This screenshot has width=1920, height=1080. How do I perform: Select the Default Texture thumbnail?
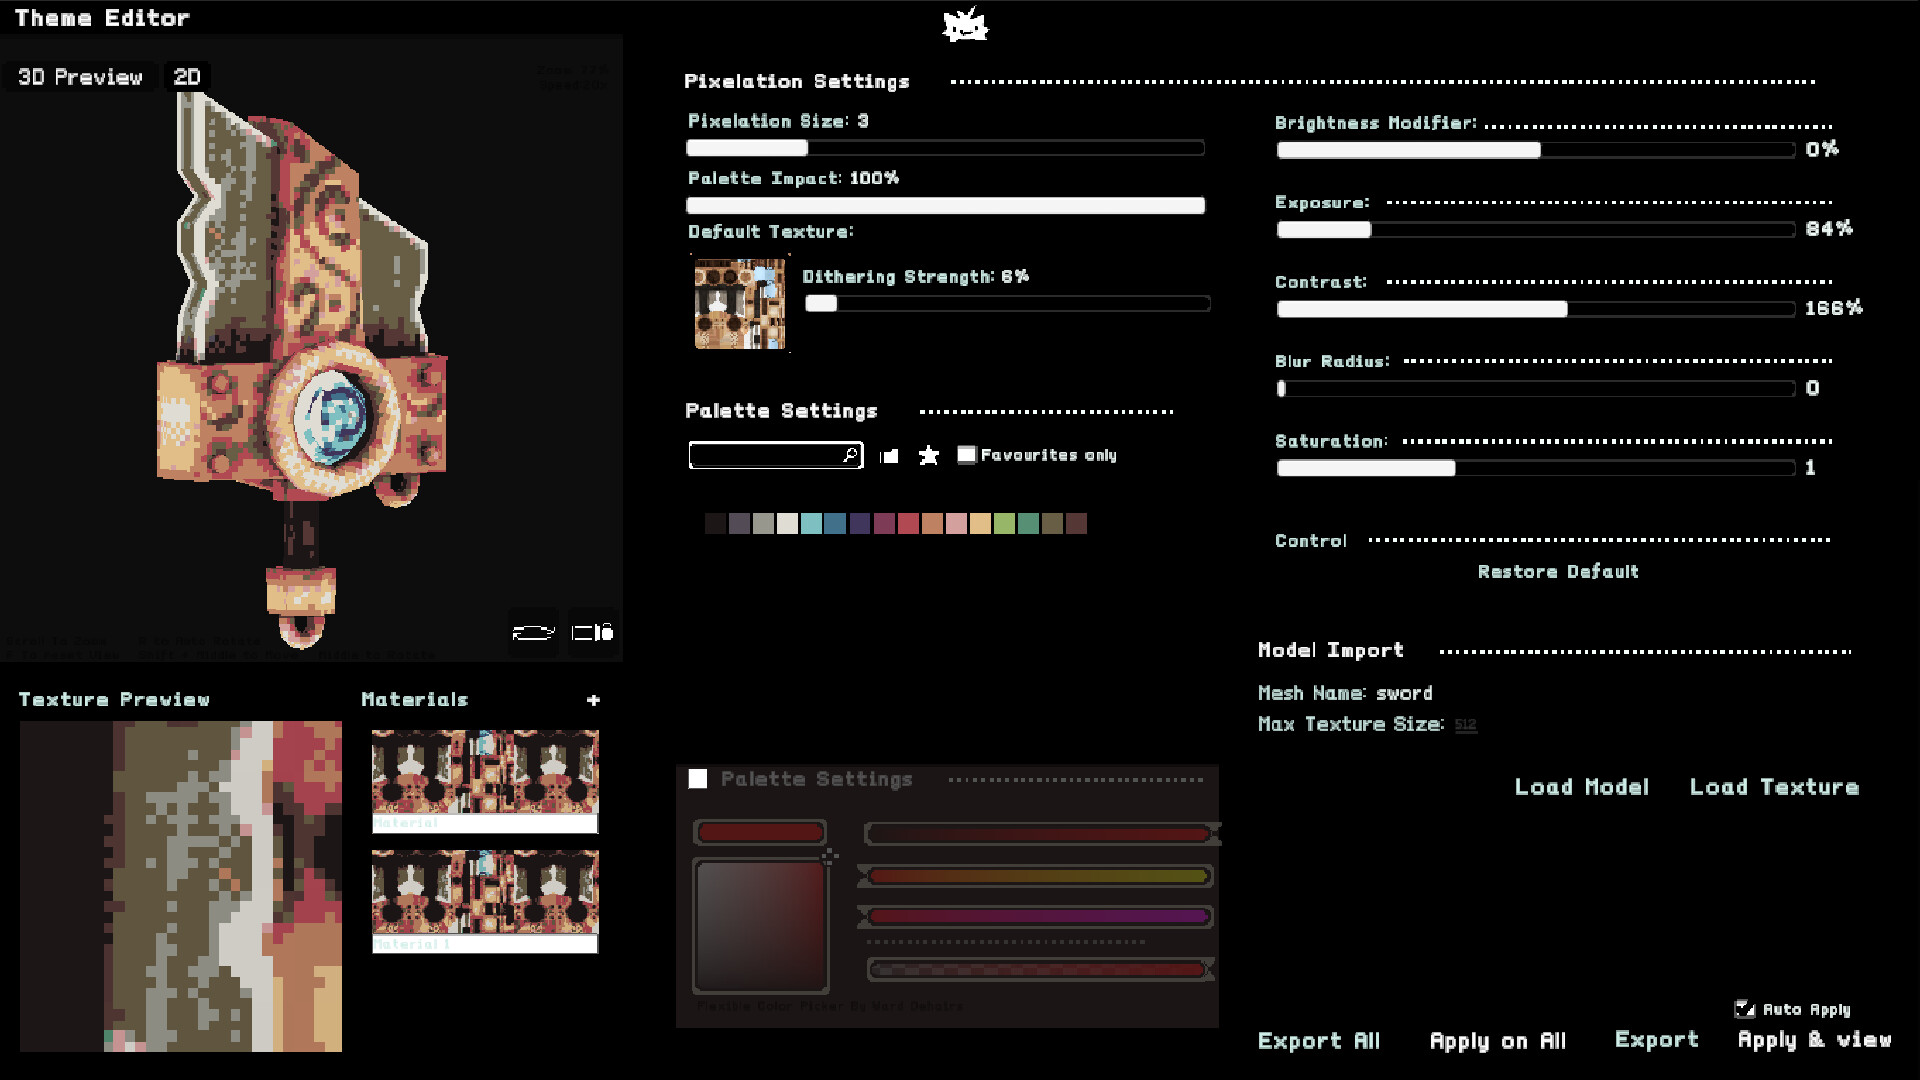[740, 304]
